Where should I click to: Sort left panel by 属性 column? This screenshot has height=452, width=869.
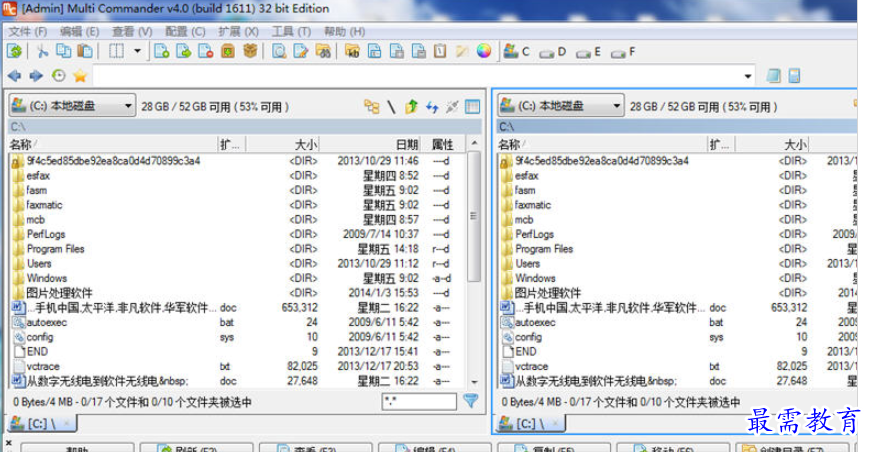click(x=442, y=145)
